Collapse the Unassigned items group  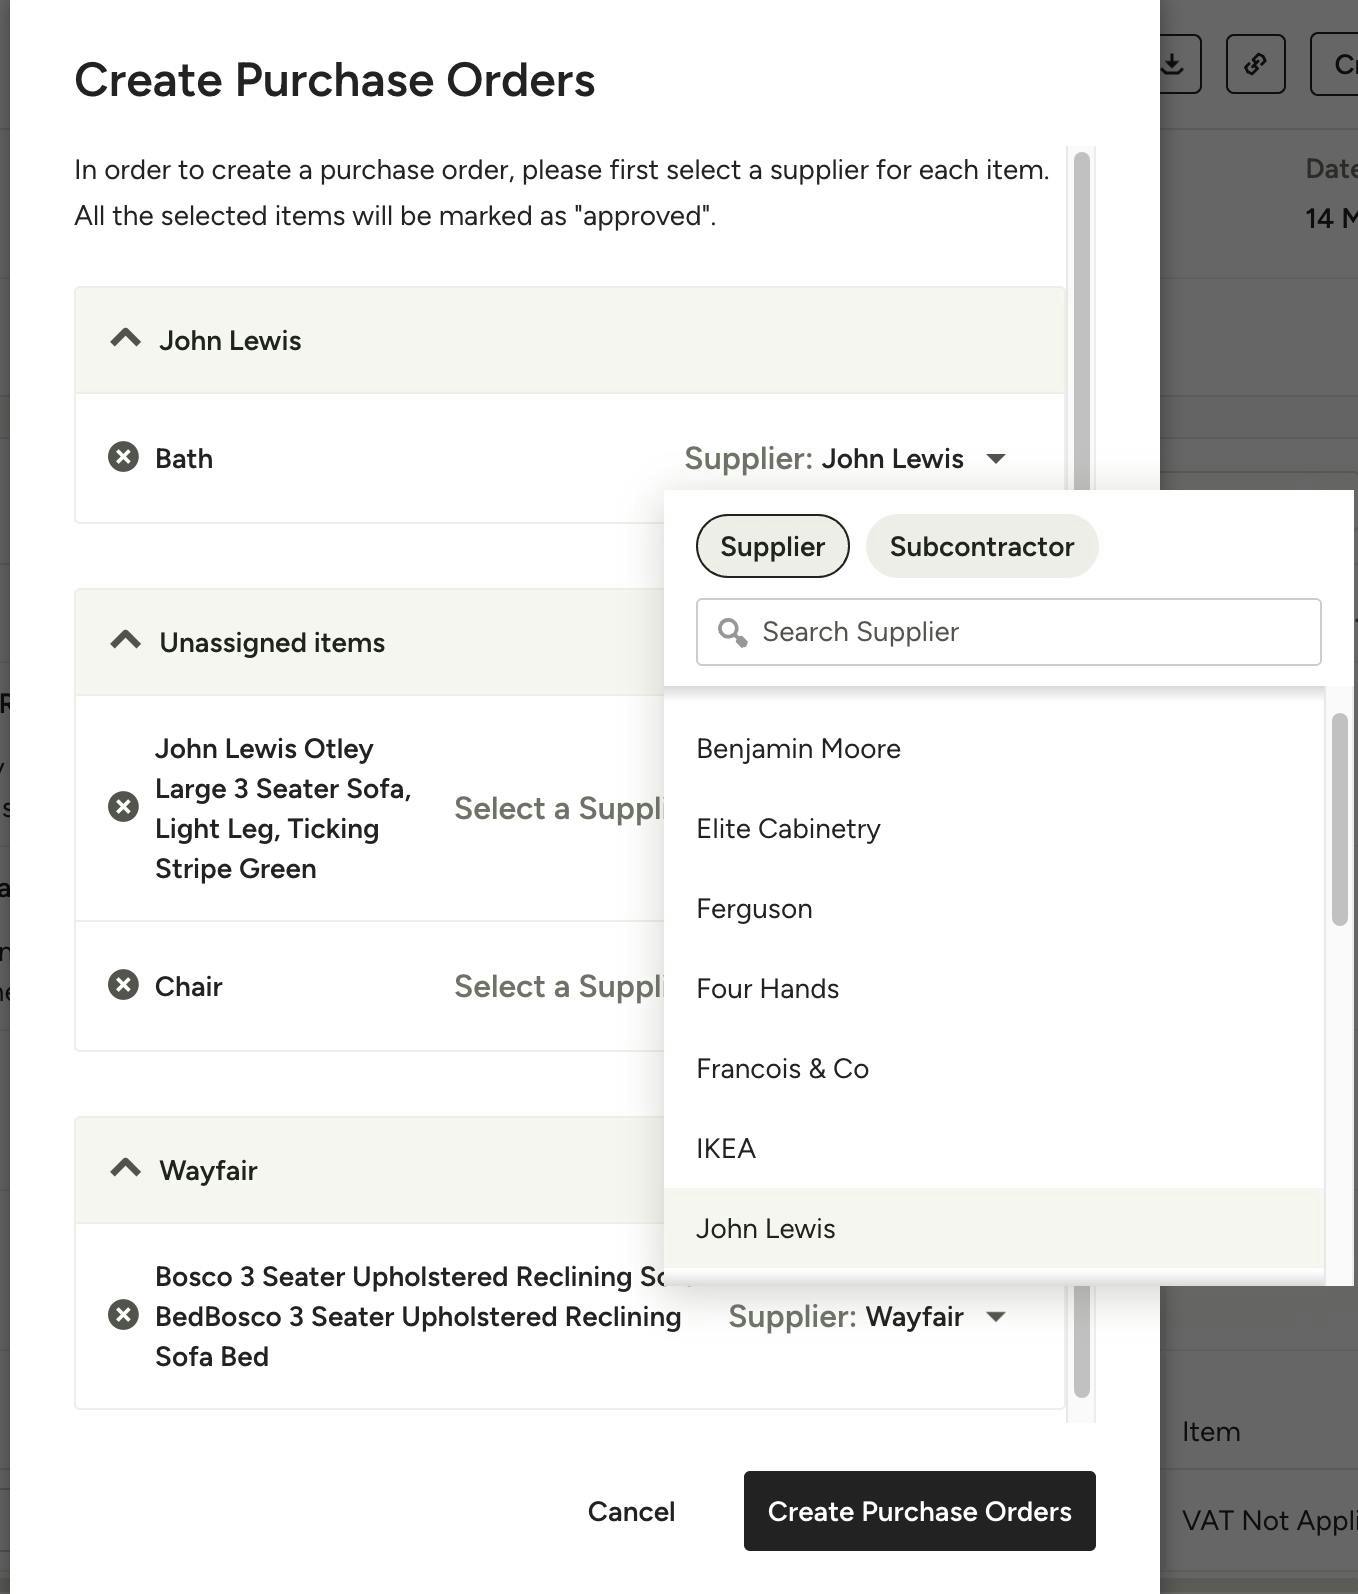pyautogui.click(x=125, y=641)
